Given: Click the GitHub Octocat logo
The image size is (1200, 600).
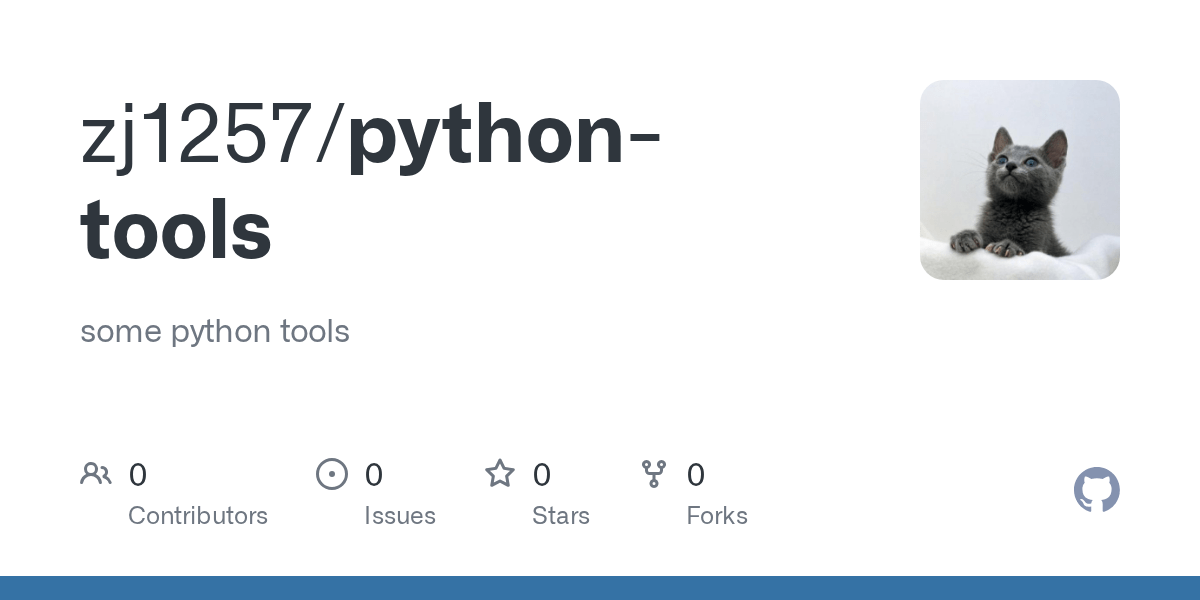Looking at the screenshot, I should [1096, 490].
